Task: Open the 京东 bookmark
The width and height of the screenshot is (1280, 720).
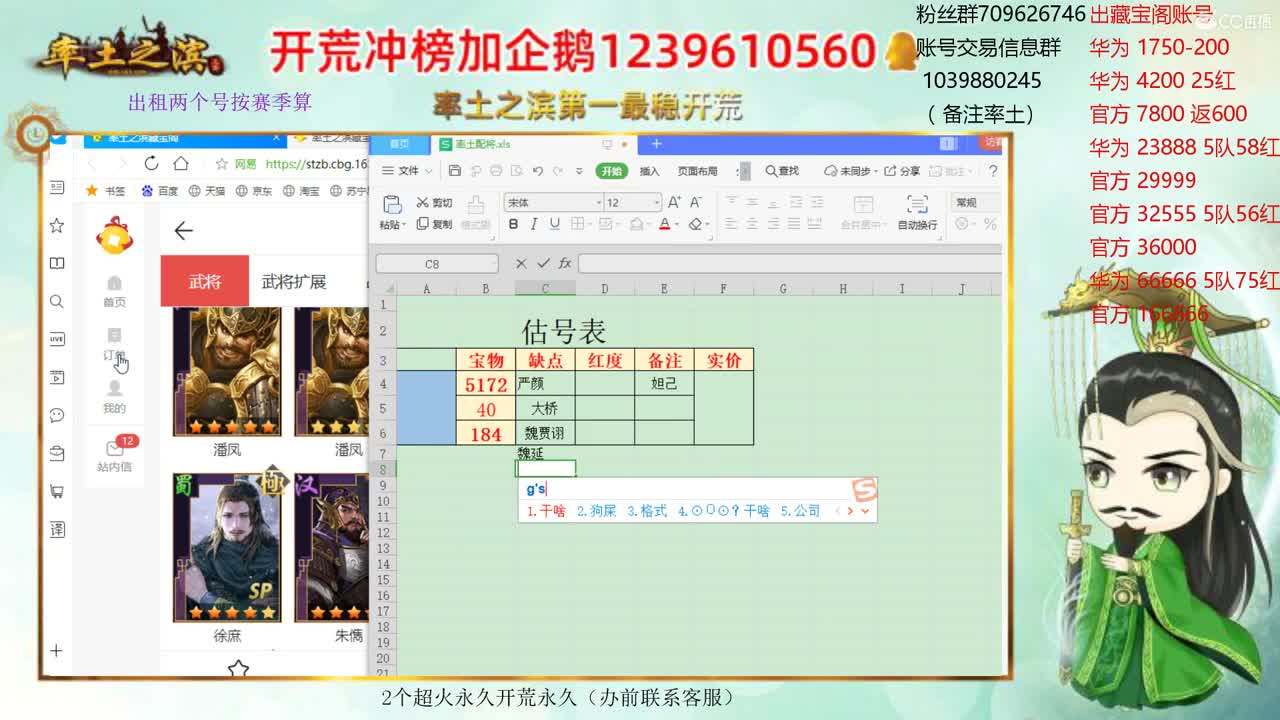Action: click(x=254, y=190)
